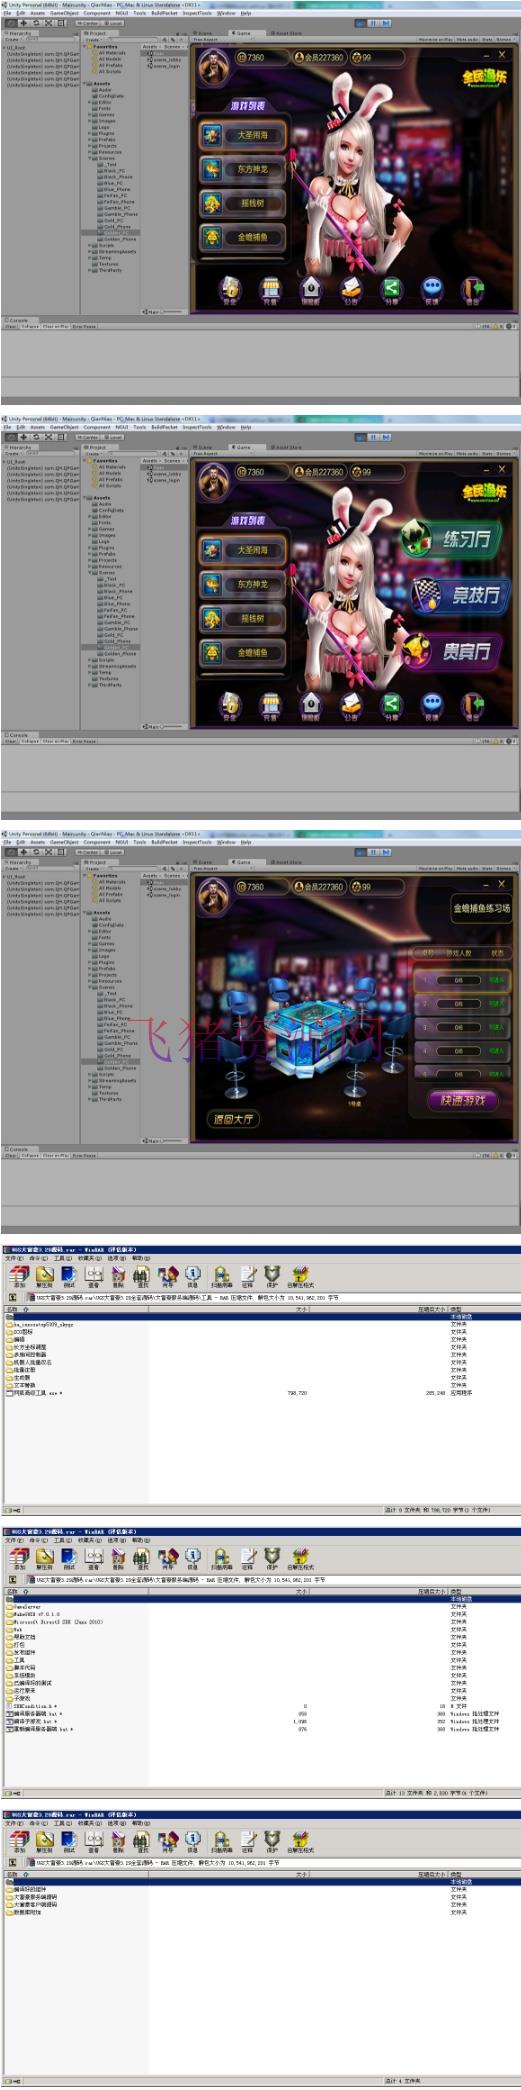Screen dimensions: 521x2090
Task: Open Free Aspect dropdown in first Unity game view
Action: coord(207,40)
